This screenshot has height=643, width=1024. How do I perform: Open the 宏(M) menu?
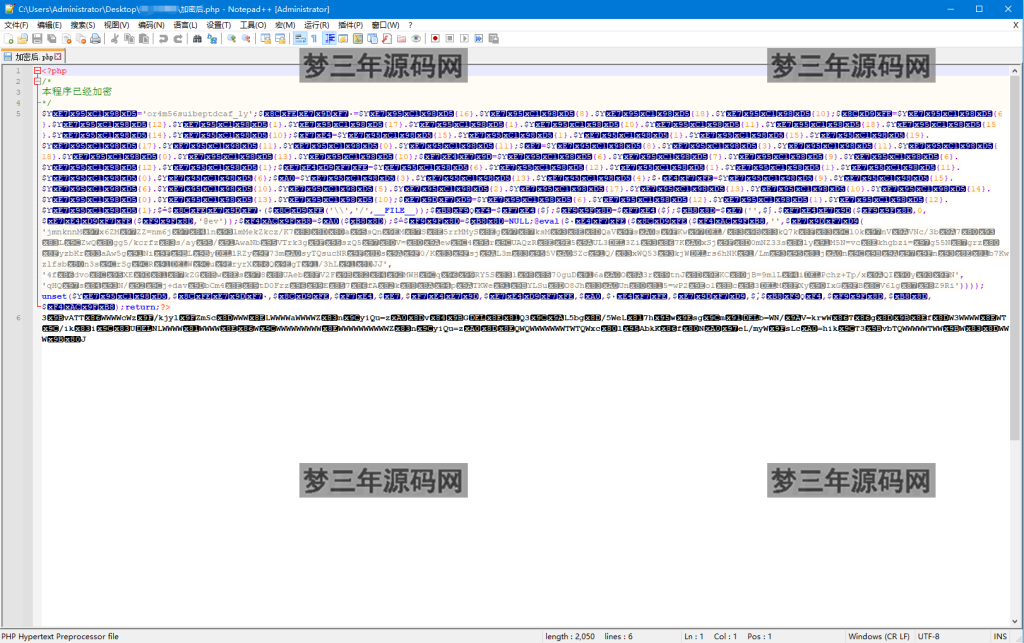(x=285, y=25)
